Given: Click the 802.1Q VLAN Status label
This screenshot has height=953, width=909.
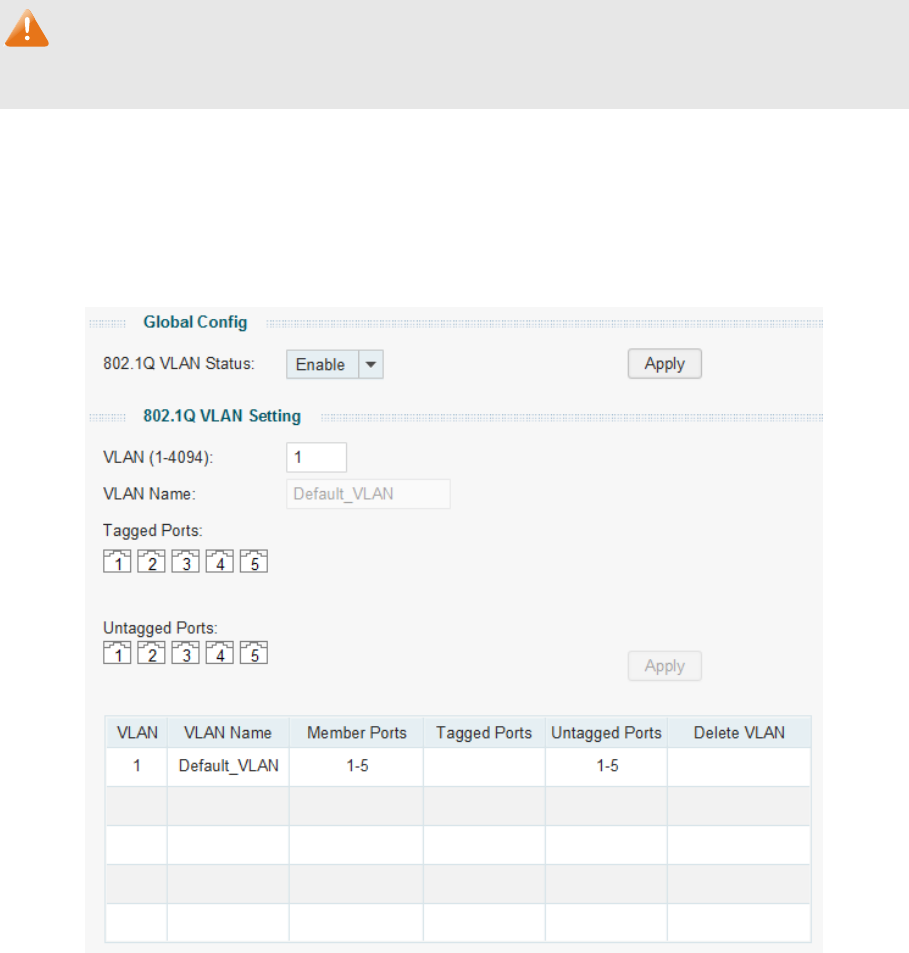Looking at the screenshot, I should tap(179, 363).
